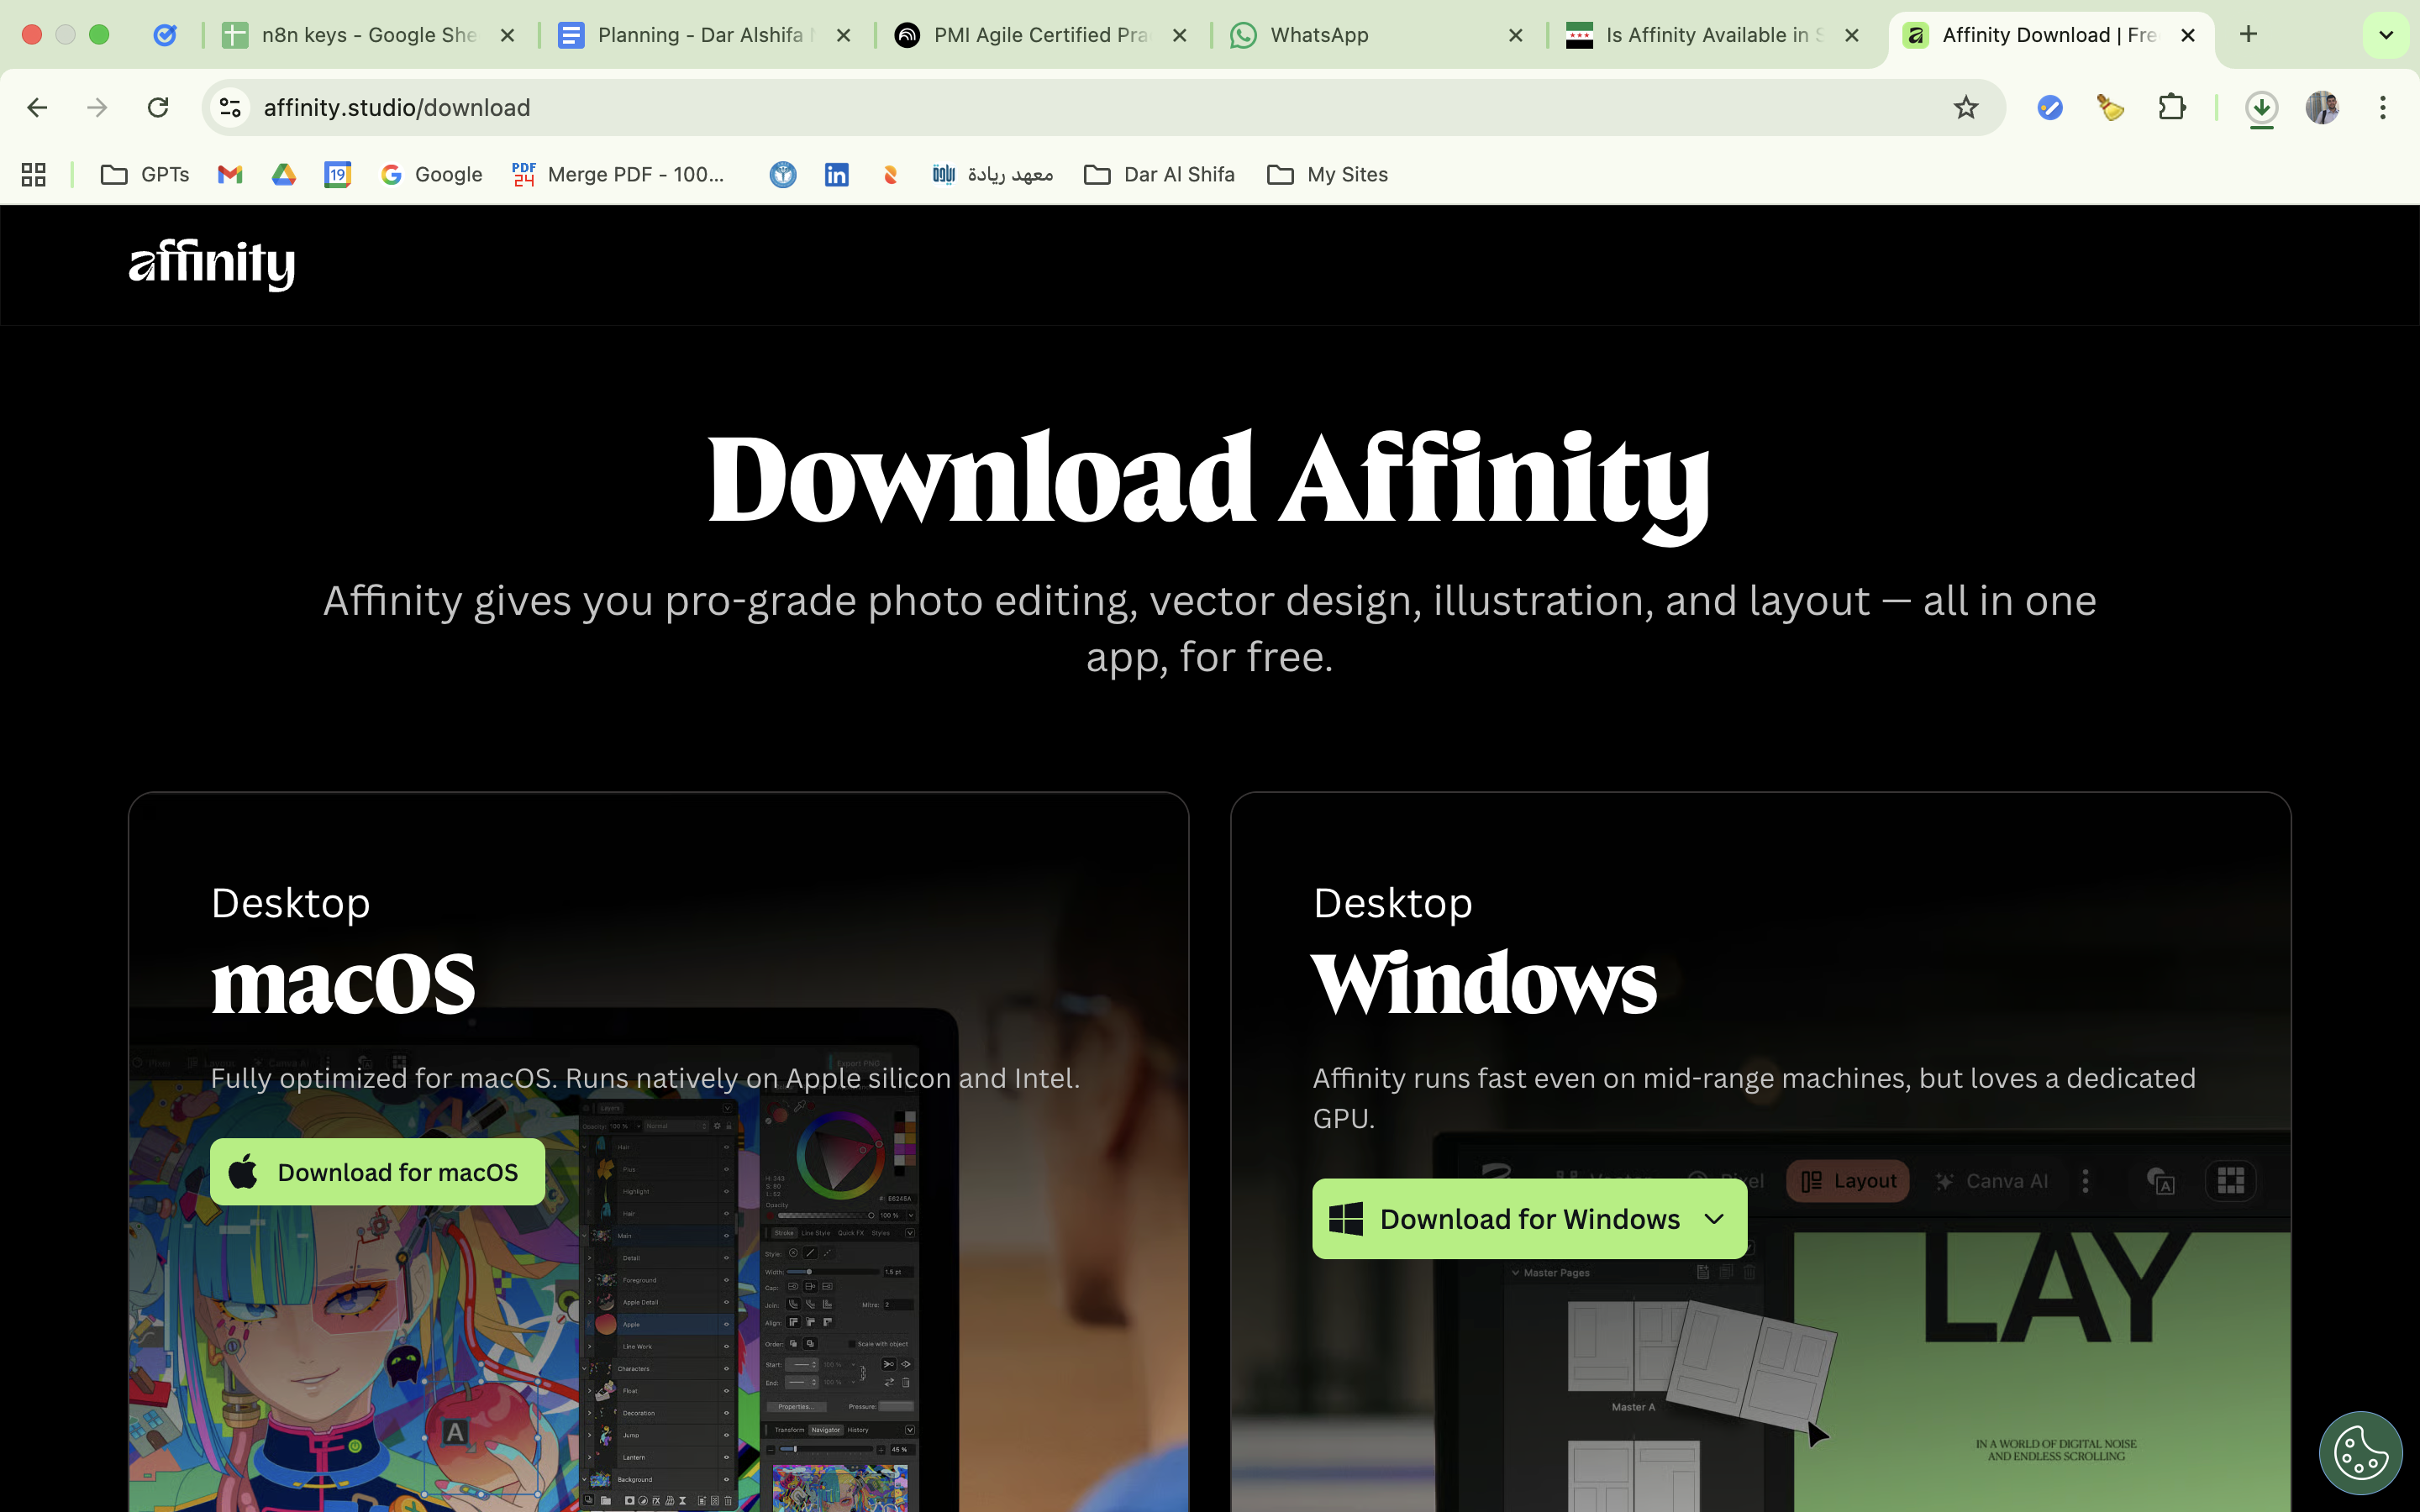Click Download for macOS button
The width and height of the screenshot is (2420, 1512).
(378, 1172)
